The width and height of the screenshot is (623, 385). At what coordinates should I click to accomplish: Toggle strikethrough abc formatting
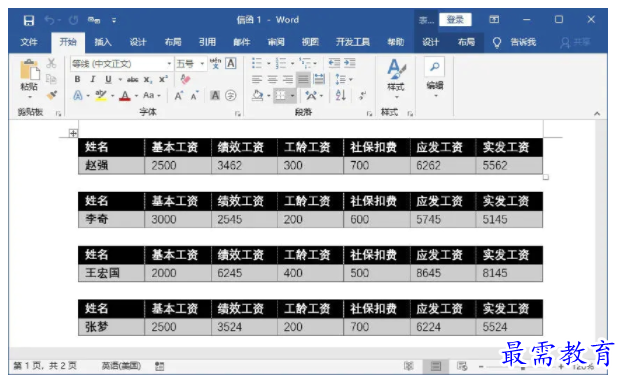click(x=133, y=79)
